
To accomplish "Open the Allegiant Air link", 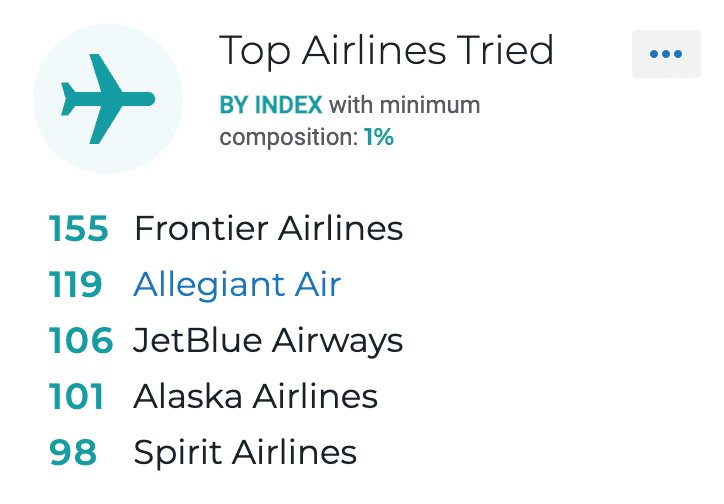I will (237, 285).
